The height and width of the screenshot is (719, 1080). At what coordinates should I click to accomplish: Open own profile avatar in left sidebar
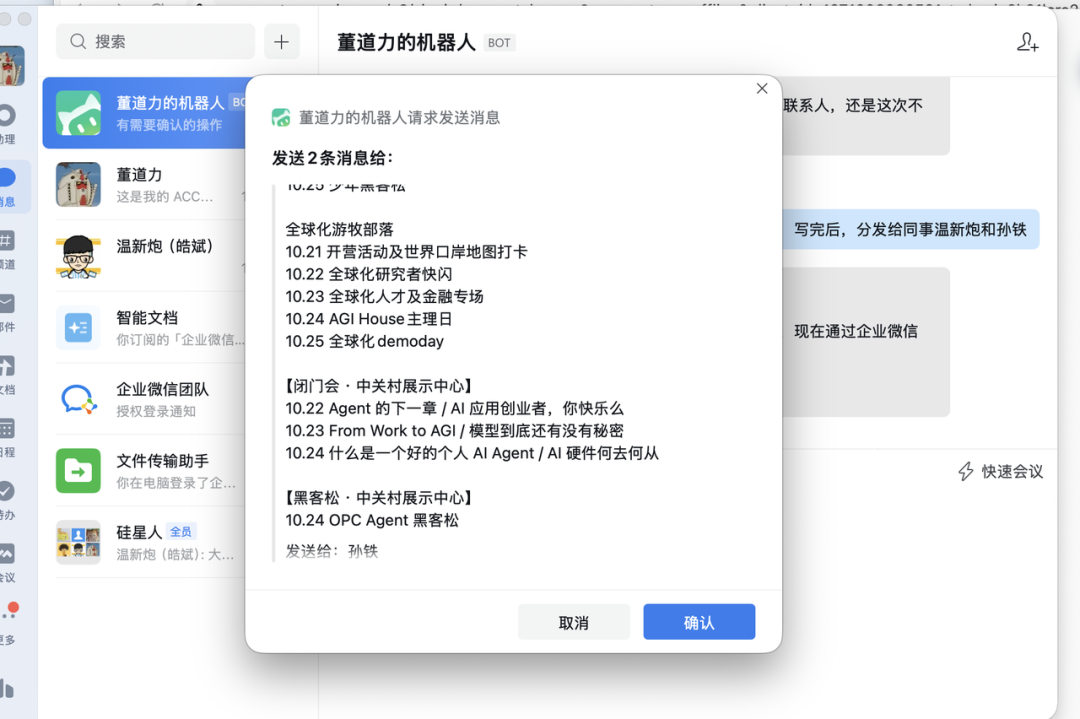click(12, 66)
